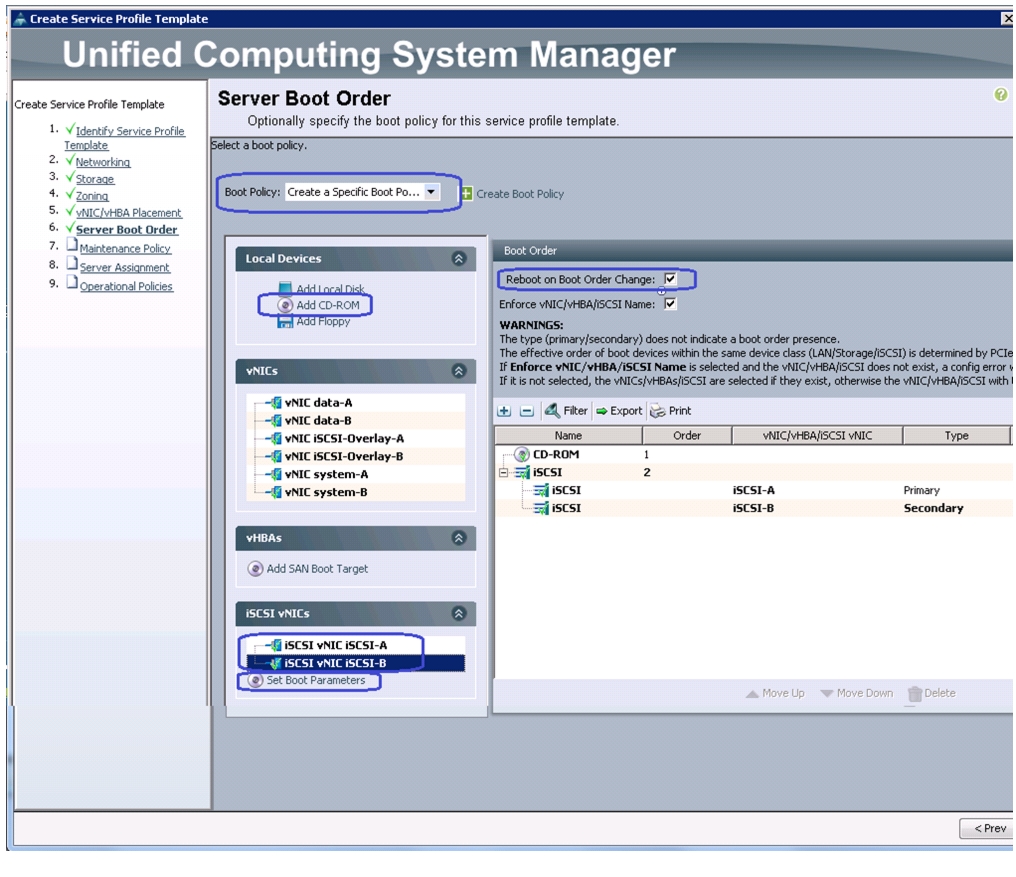Viewport: 1016px width, 877px height.
Task: Collapse the iSCSI vNICs panel
Action: pyautogui.click(x=459, y=613)
